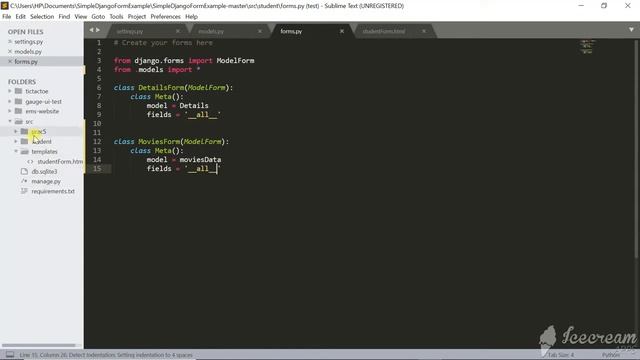Open the View menu
Viewport: 640px width, 360px height.
pyautogui.click(x=80, y=17)
